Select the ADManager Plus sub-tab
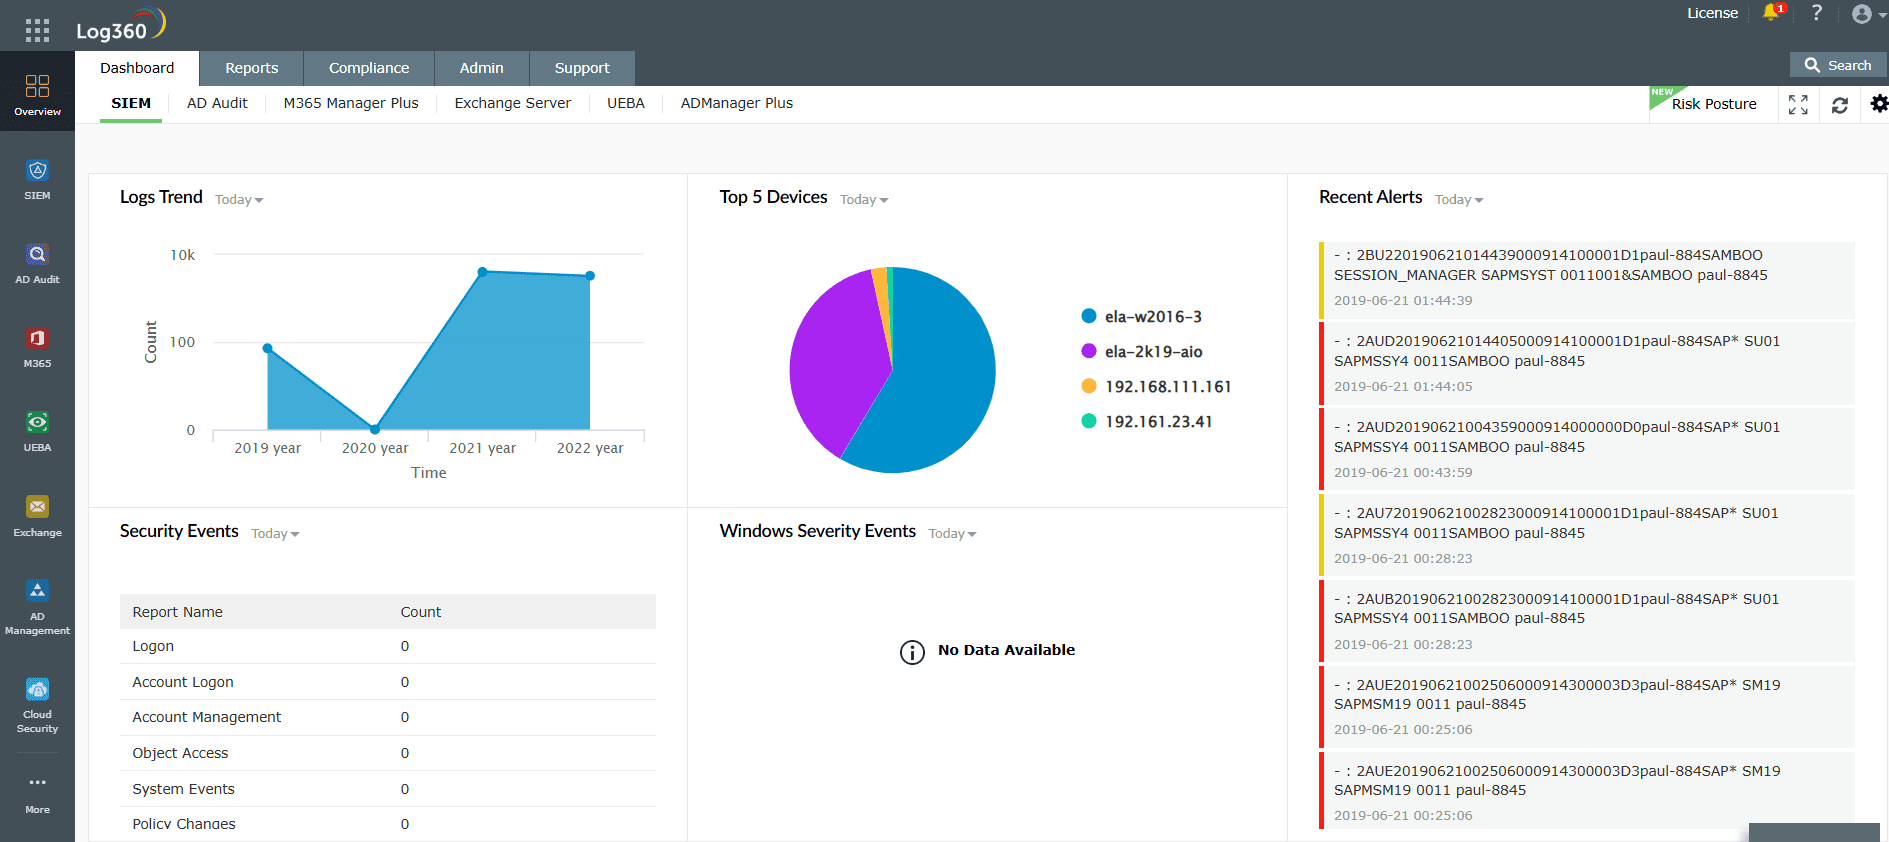Image resolution: width=1889 pixels, height=842 pixels. (737, 103)
